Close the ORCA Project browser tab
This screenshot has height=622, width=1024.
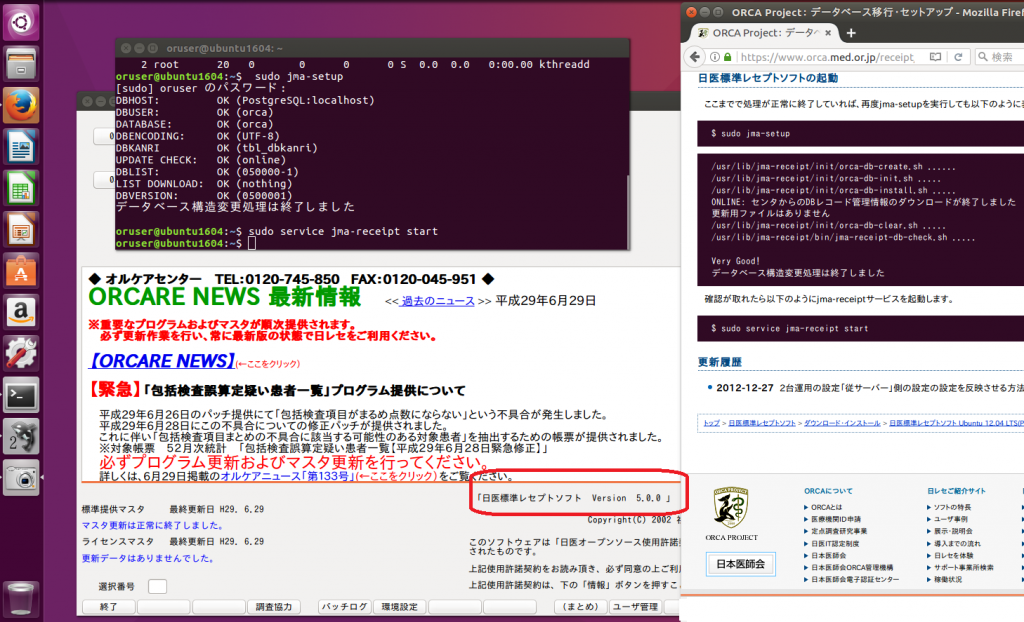tap(828, 33)
